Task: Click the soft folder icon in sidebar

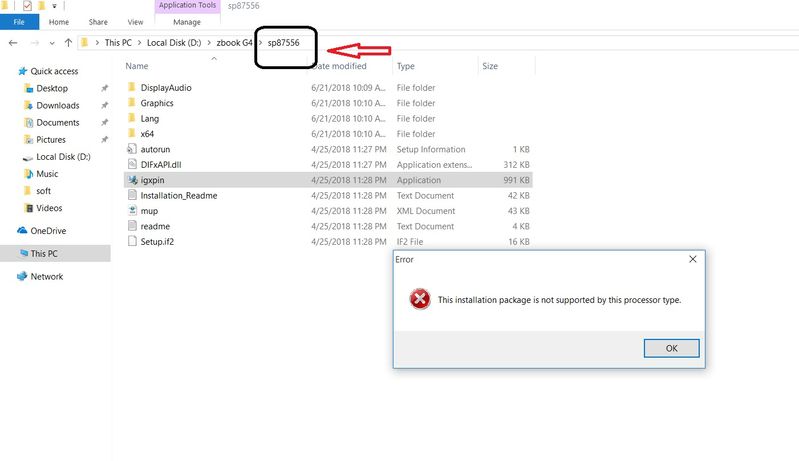Action: pos(28,191)
